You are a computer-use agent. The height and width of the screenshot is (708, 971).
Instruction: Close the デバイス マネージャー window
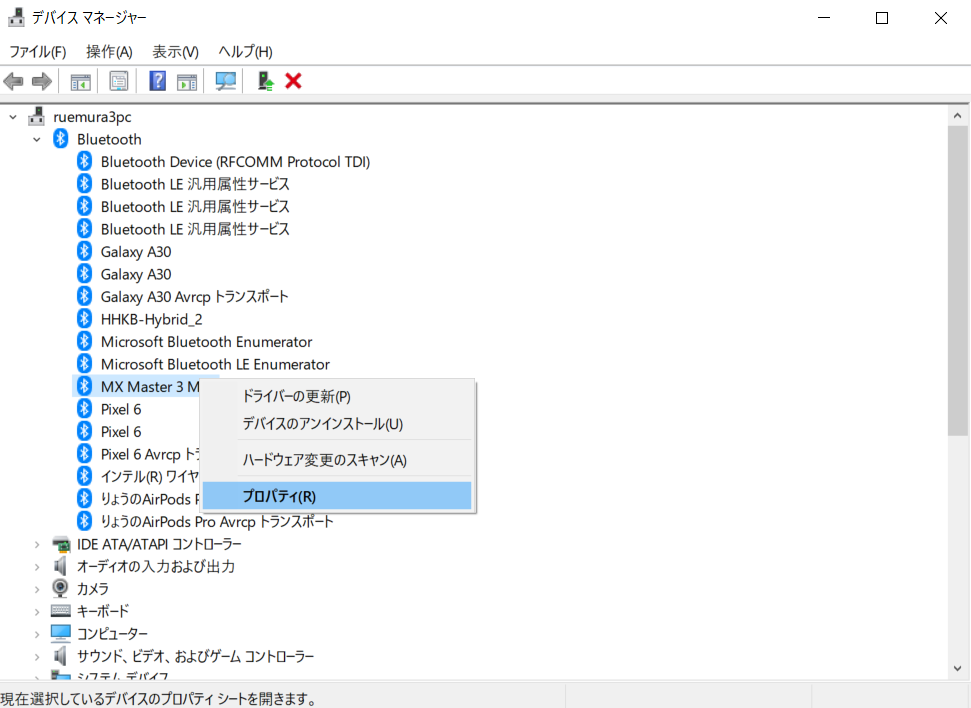pyautogui.click(x=941, y=17)
